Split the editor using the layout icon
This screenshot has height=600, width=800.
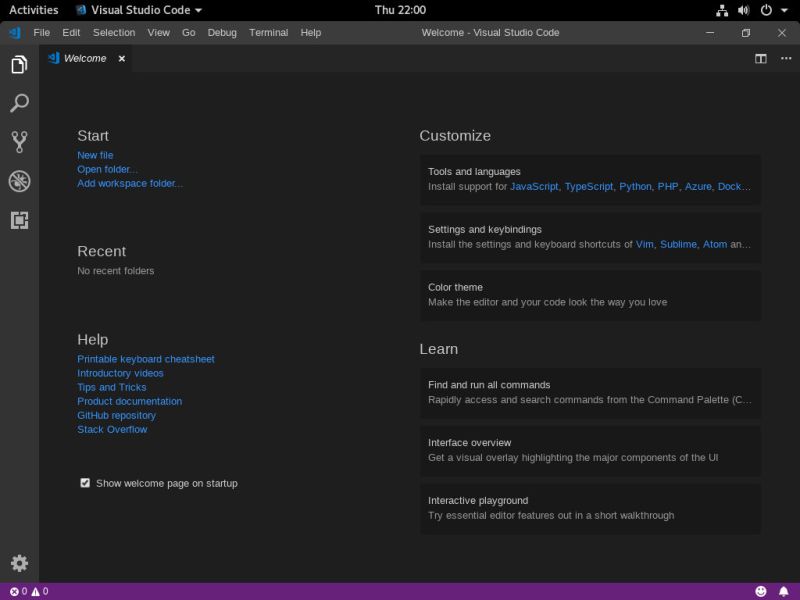[x=761, y=58]
